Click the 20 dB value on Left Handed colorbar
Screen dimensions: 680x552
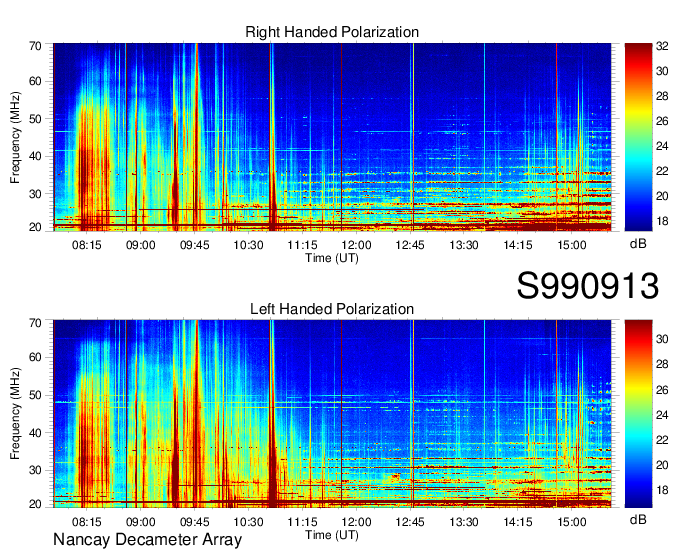click(662, 465)
